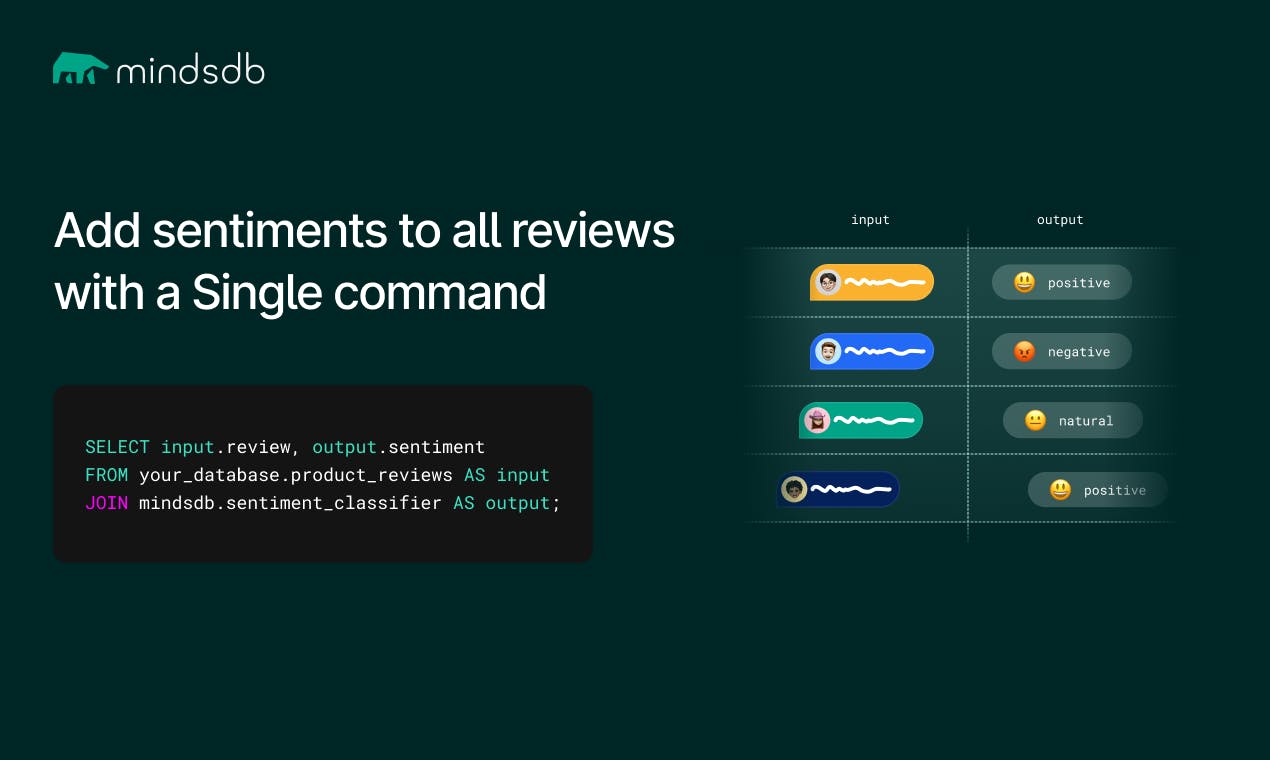Click the 'natural' output label
1270x760 pixels.
[1086, 421]
